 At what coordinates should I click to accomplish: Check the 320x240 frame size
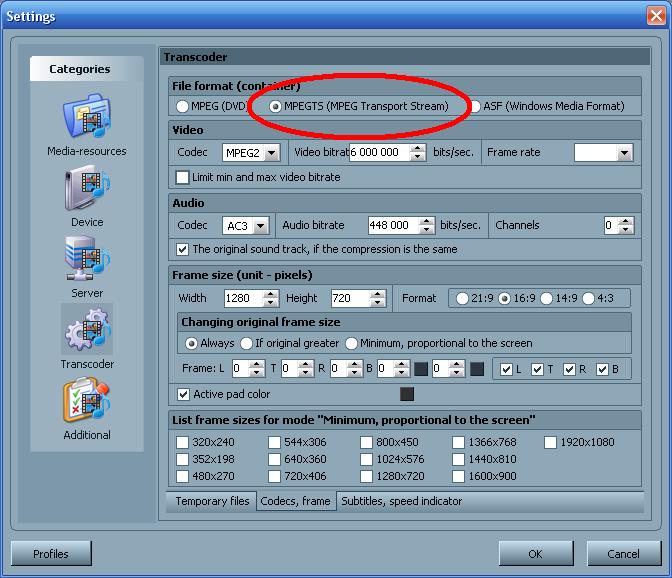(183, 442)
